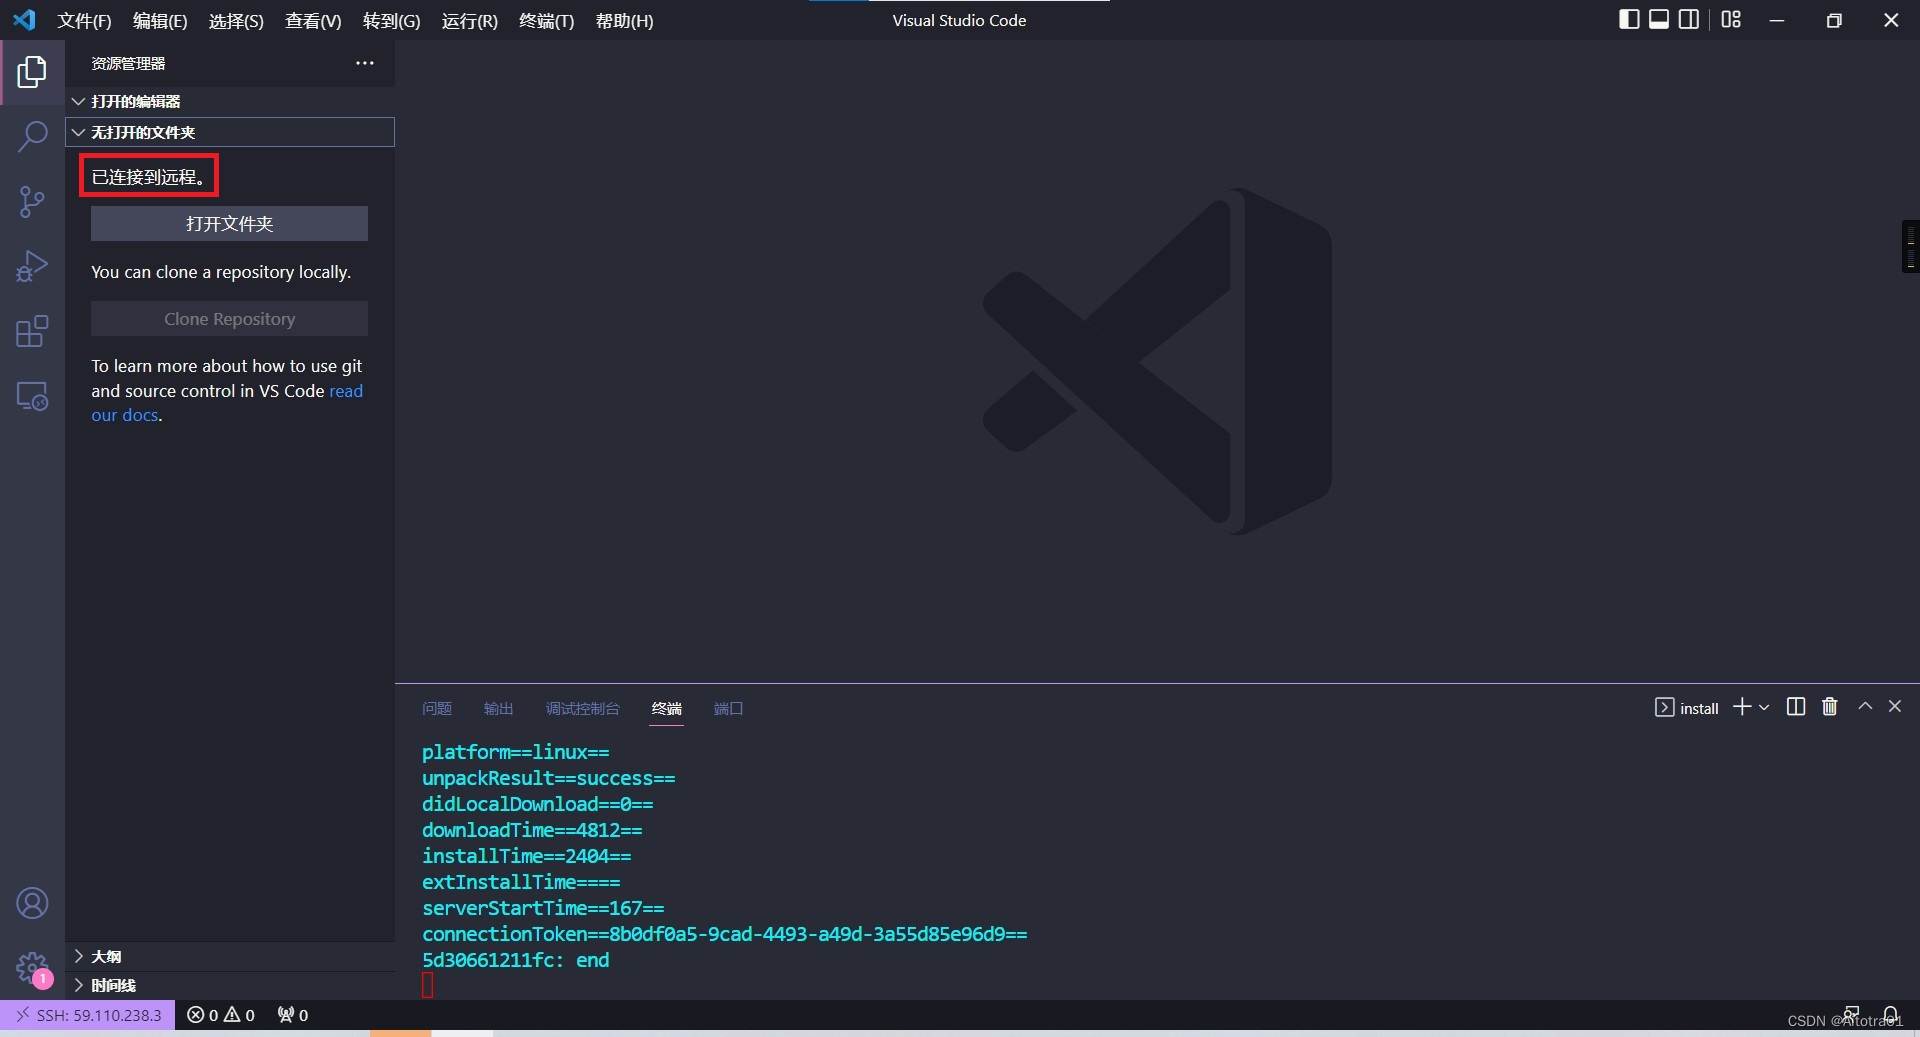The height and width of the screenshot is (1037, 1920).
Task: Collapse the 打开的编辑器 section
Action: [230, 101]
